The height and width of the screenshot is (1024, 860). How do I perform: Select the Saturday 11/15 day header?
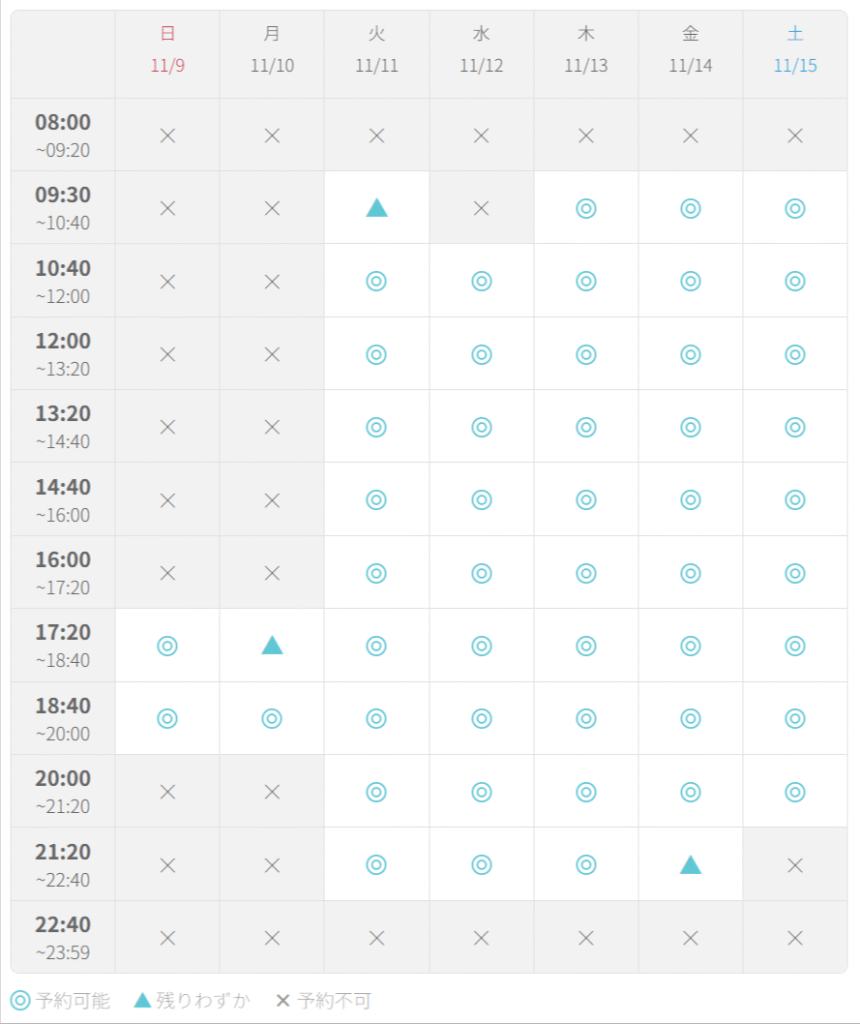pos(795,50)
